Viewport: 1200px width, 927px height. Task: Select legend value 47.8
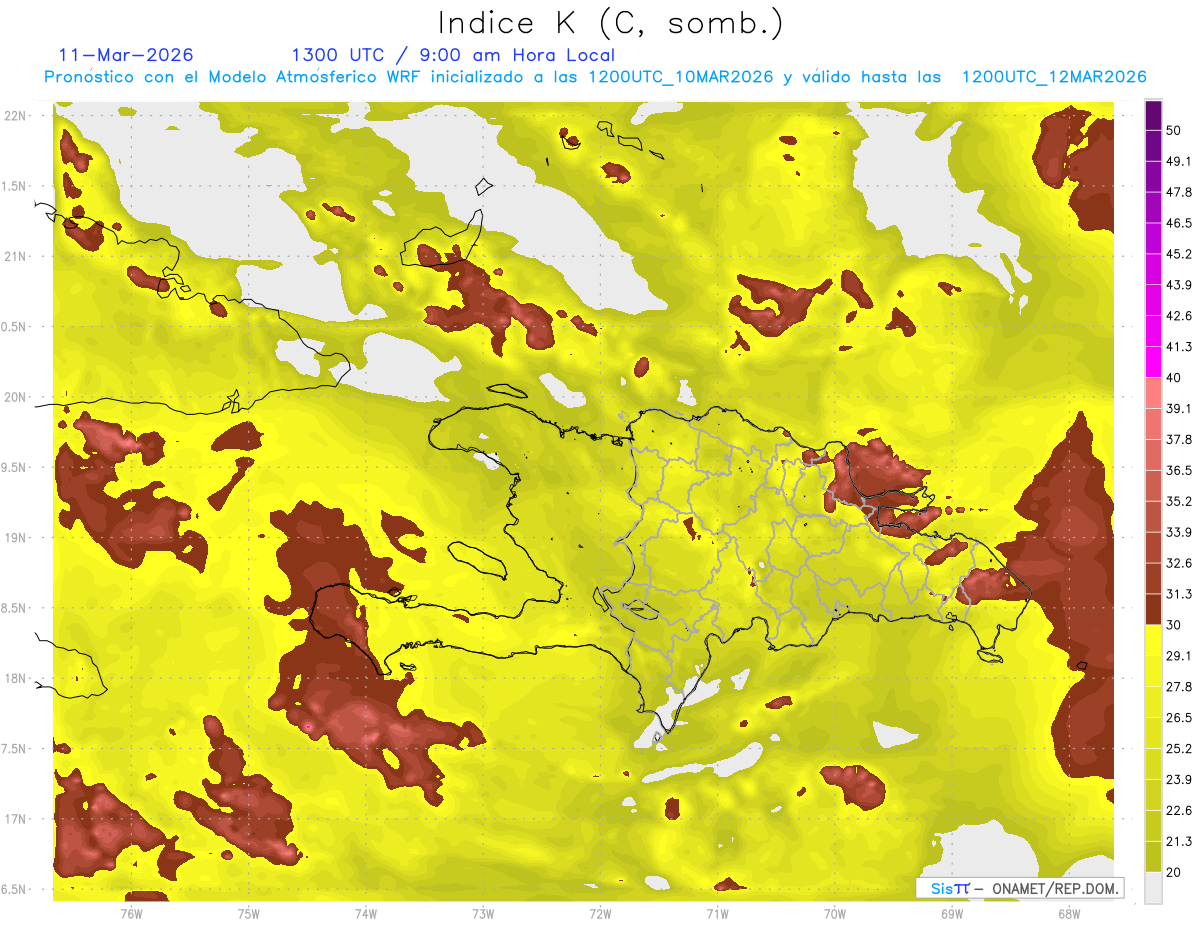[1179, 192]
